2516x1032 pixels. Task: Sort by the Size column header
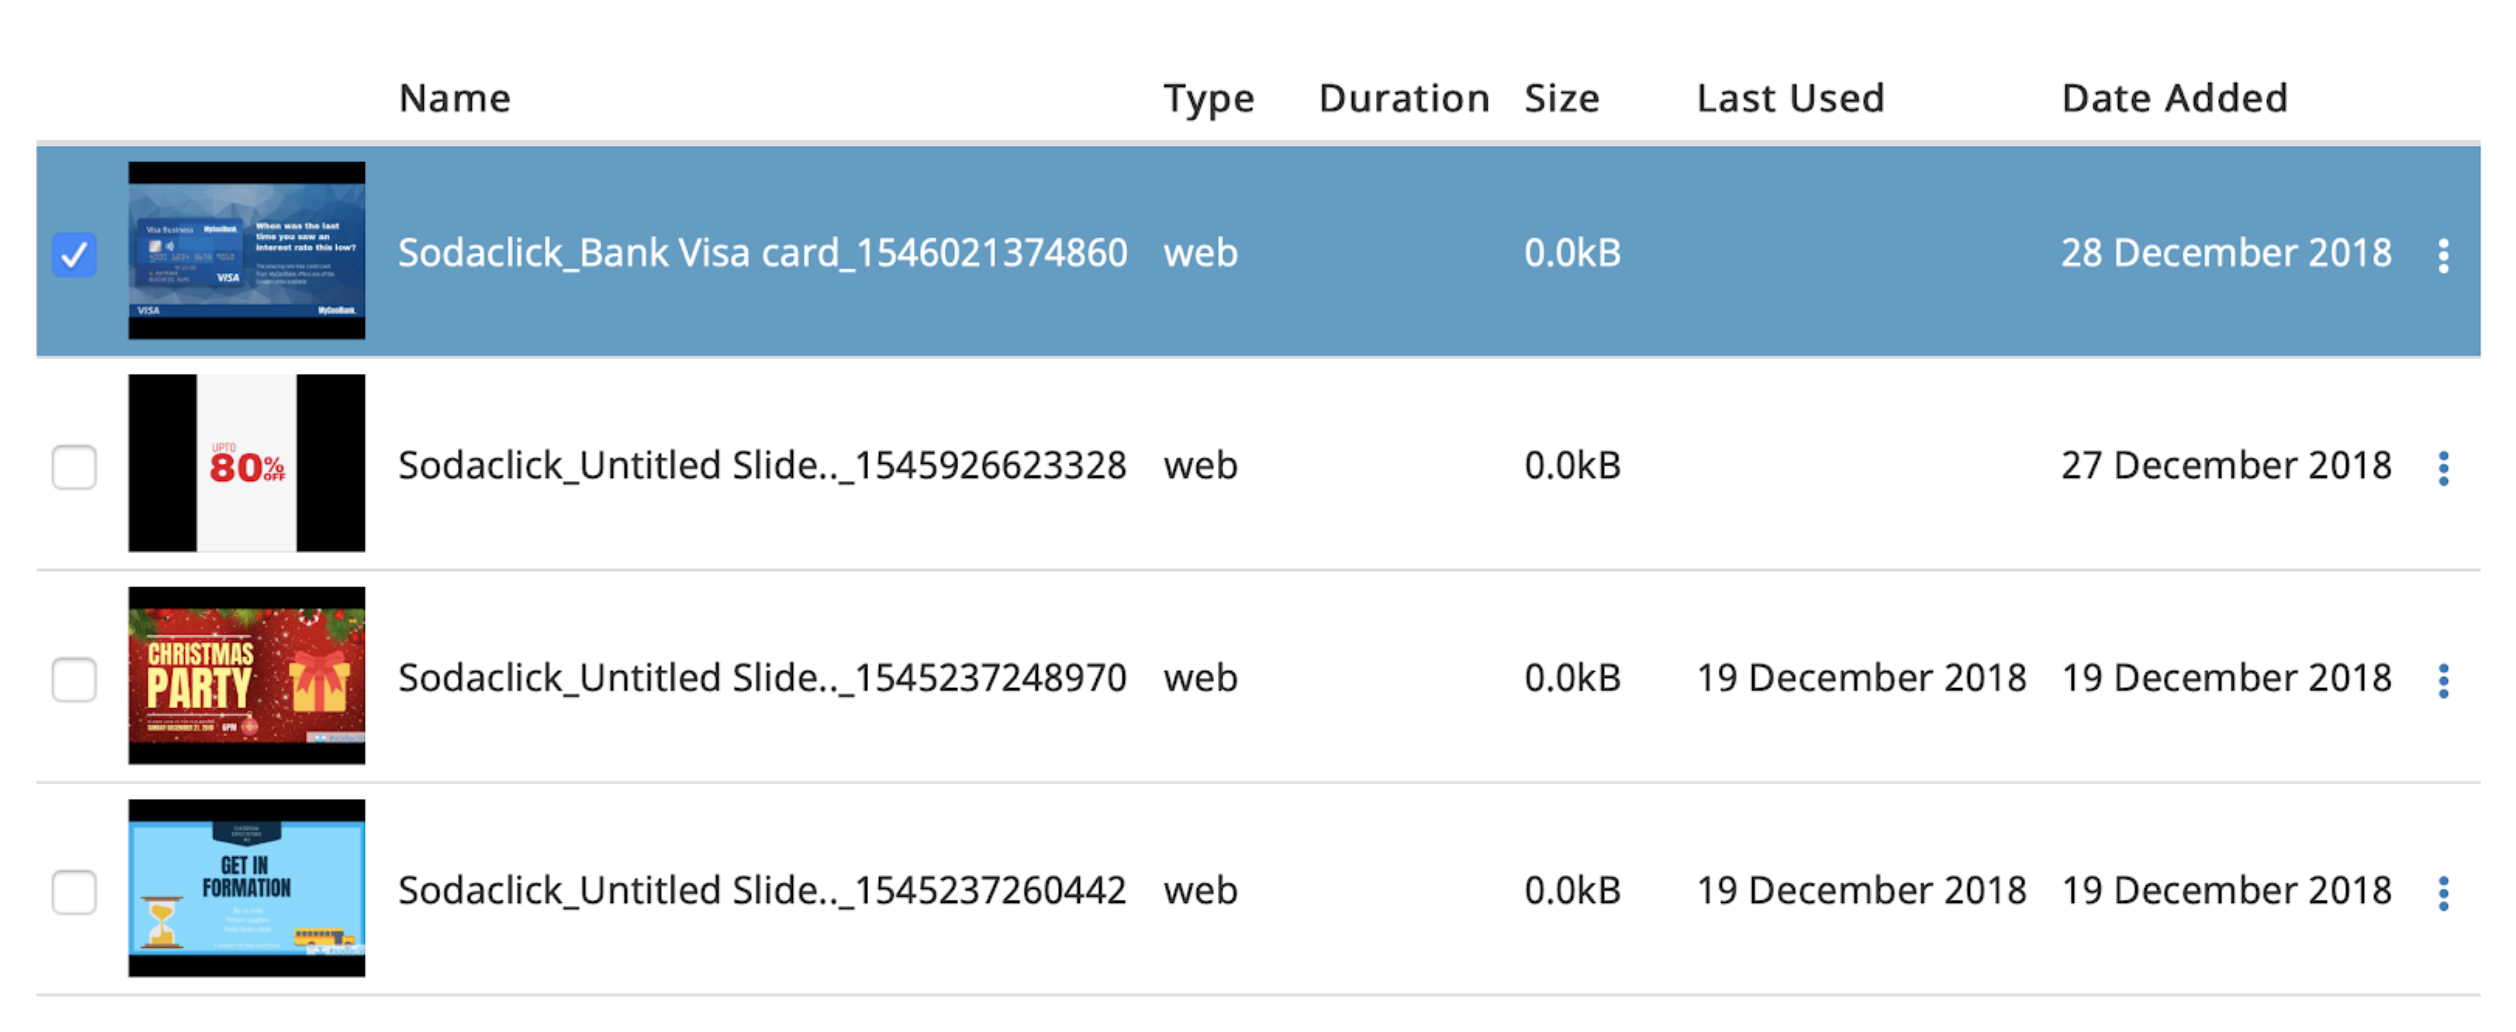pos(1561,98)
